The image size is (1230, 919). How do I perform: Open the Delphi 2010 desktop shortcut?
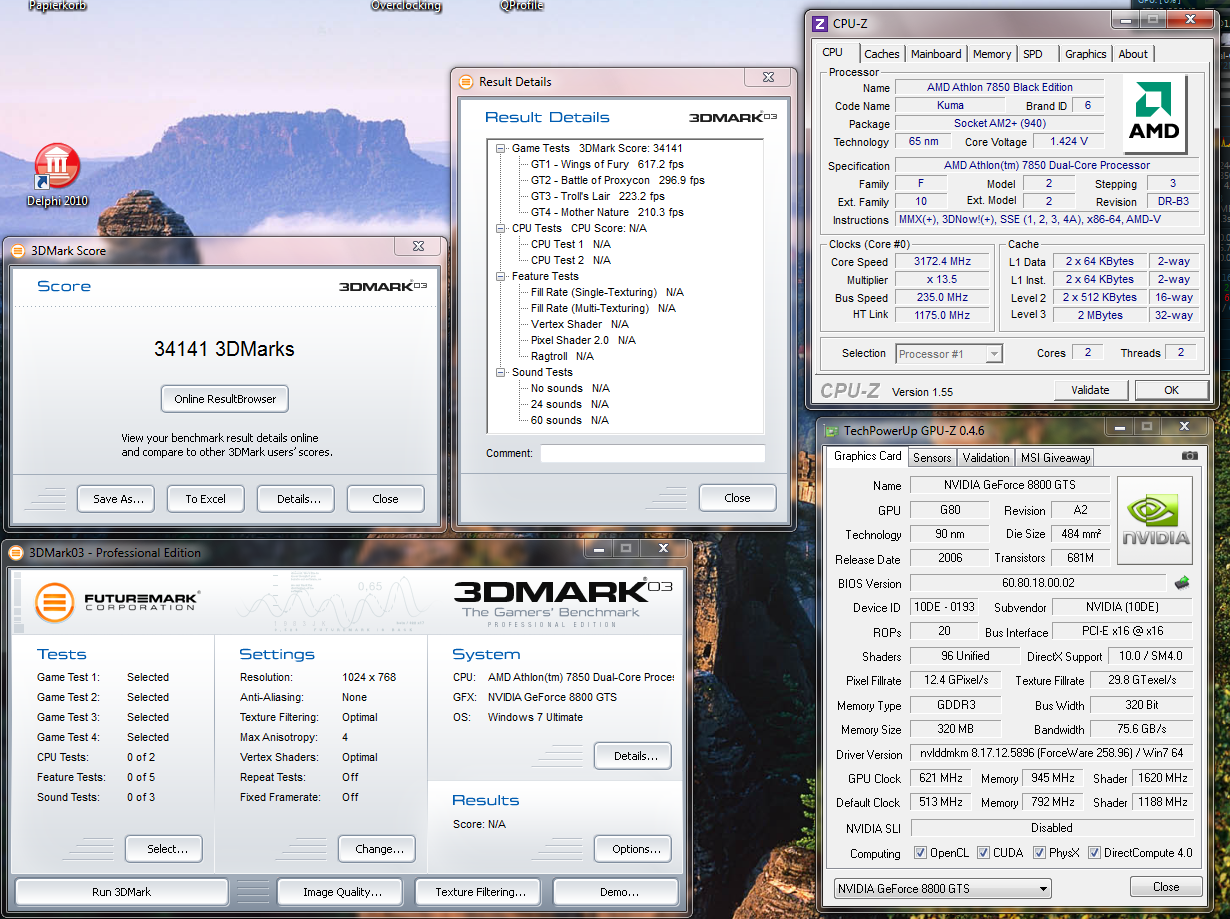coord(57,174)
